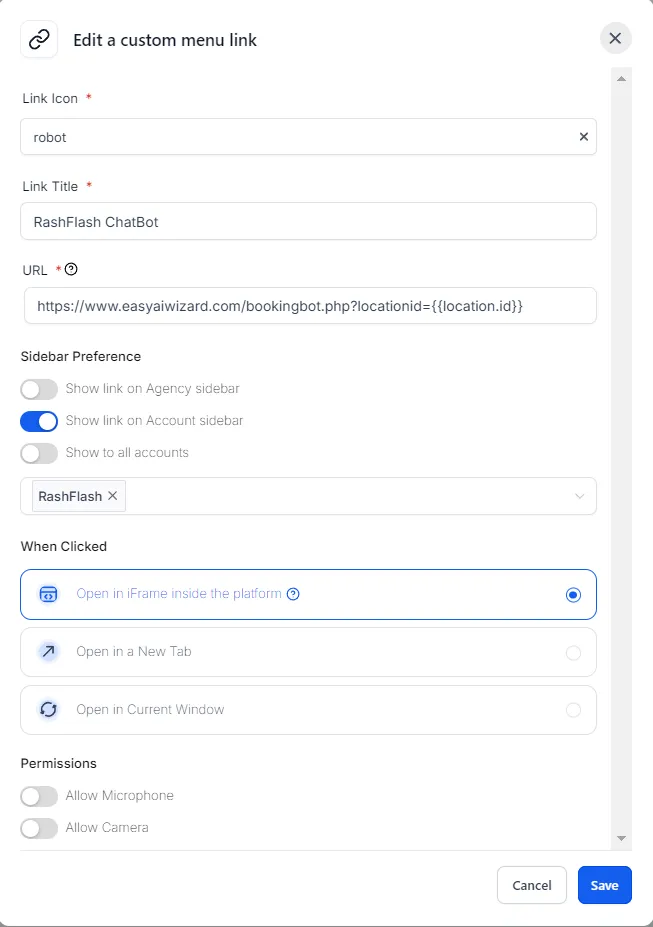The height and width of the screenshot is (927, 653).
Task: Turn on Show to all accounts
Action: click(x=39, y=453)
